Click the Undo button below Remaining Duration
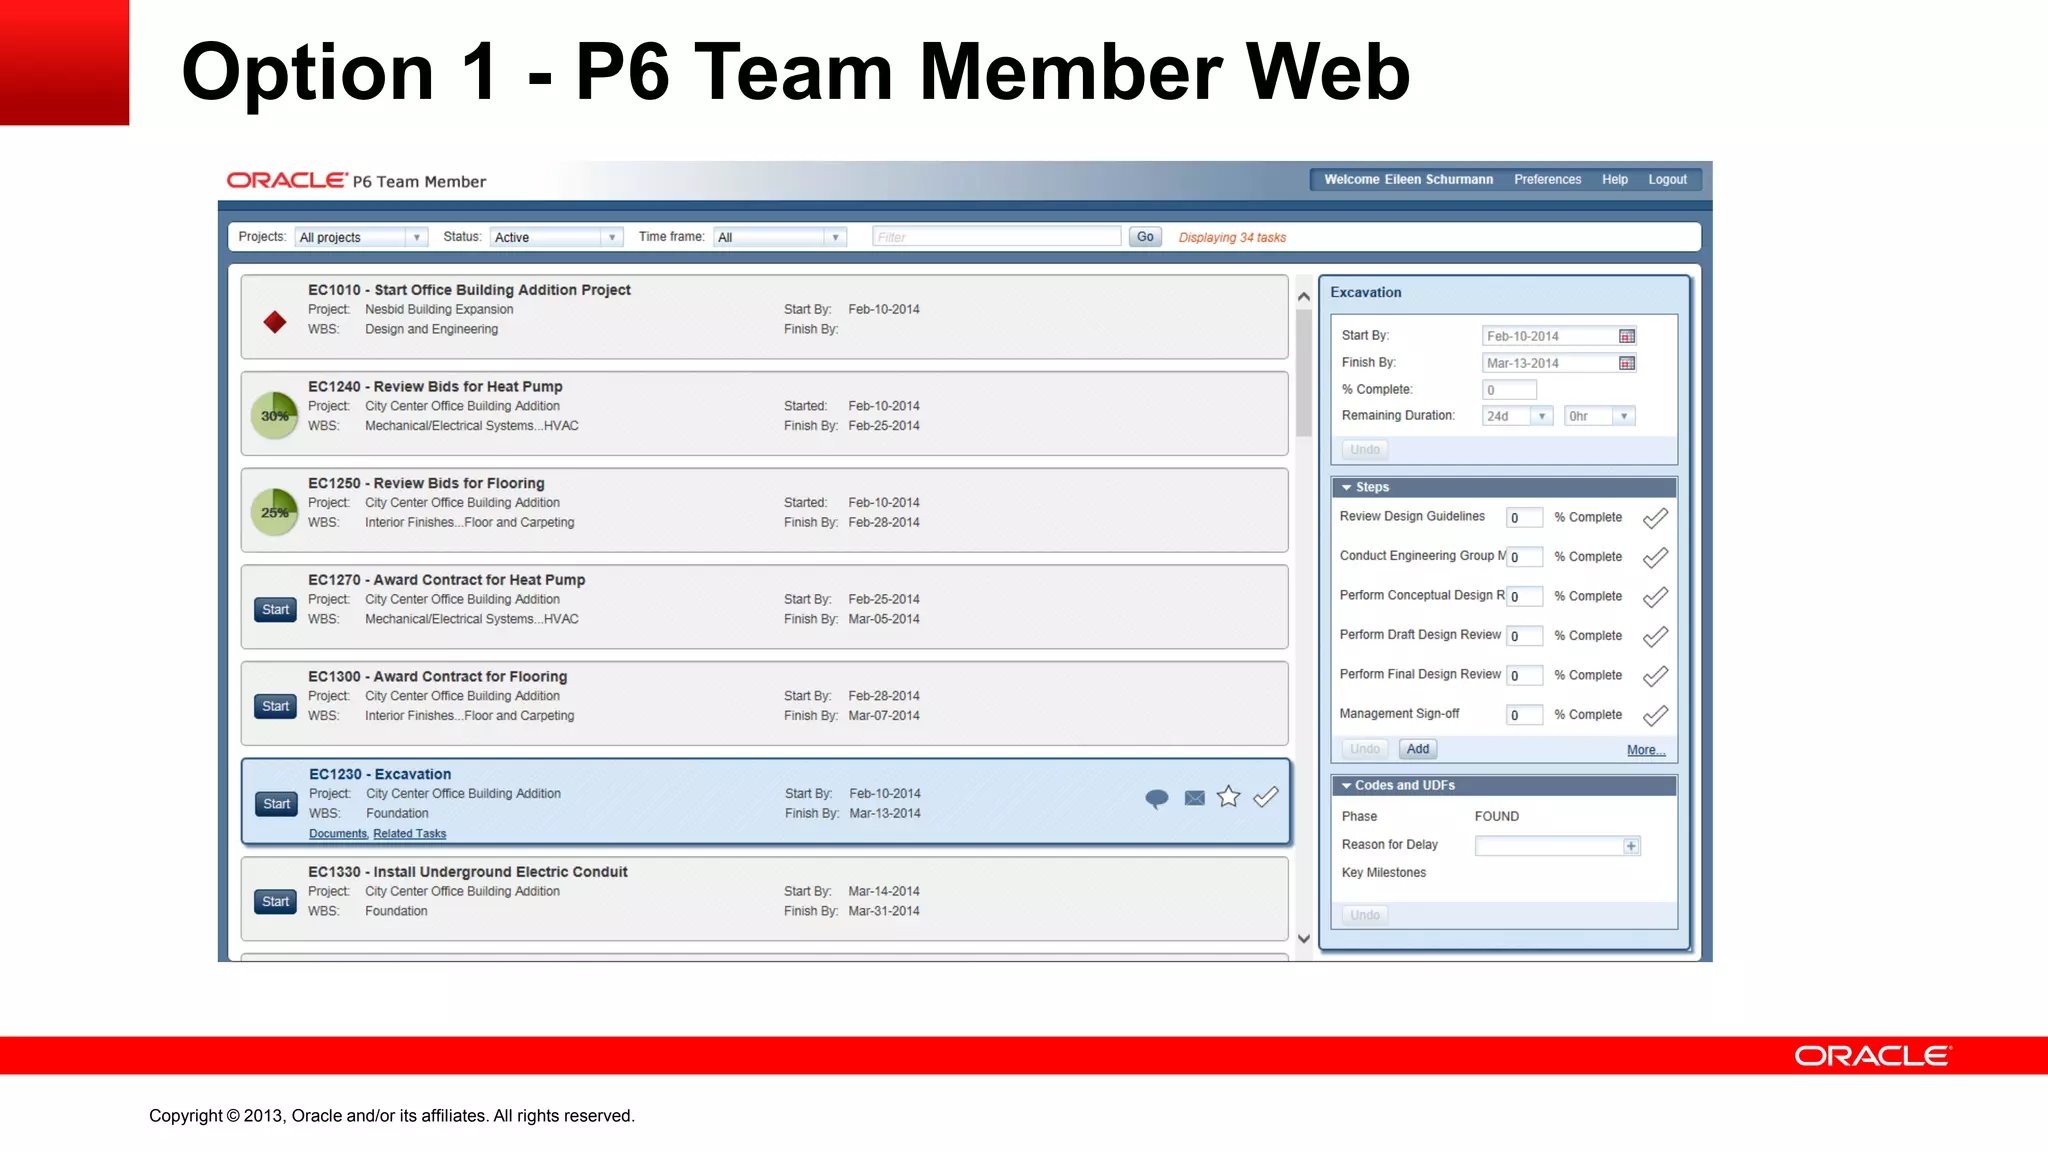The width and height of the screenshot is (2048, 1152). (1365, 450)
